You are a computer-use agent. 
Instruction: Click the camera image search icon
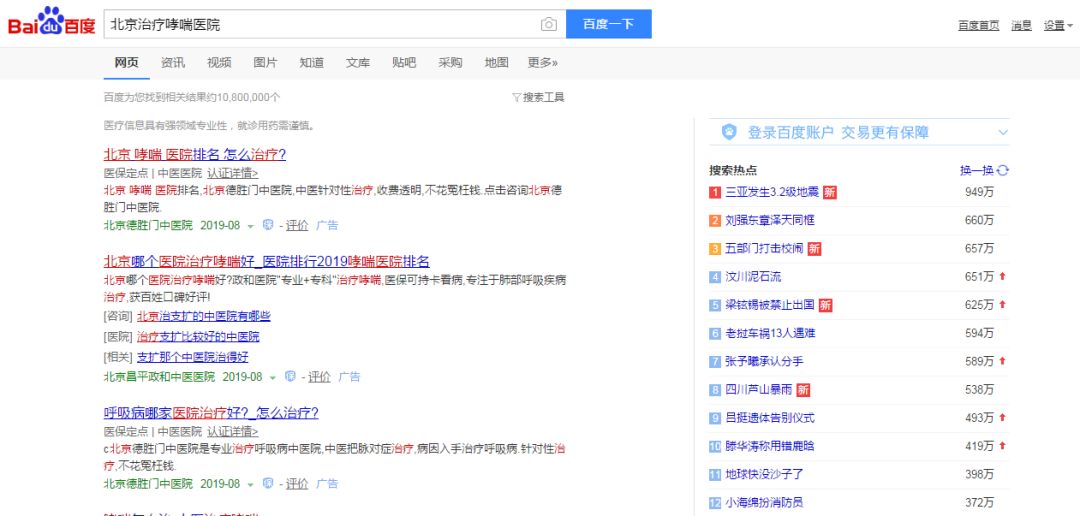tap(548, 24)
